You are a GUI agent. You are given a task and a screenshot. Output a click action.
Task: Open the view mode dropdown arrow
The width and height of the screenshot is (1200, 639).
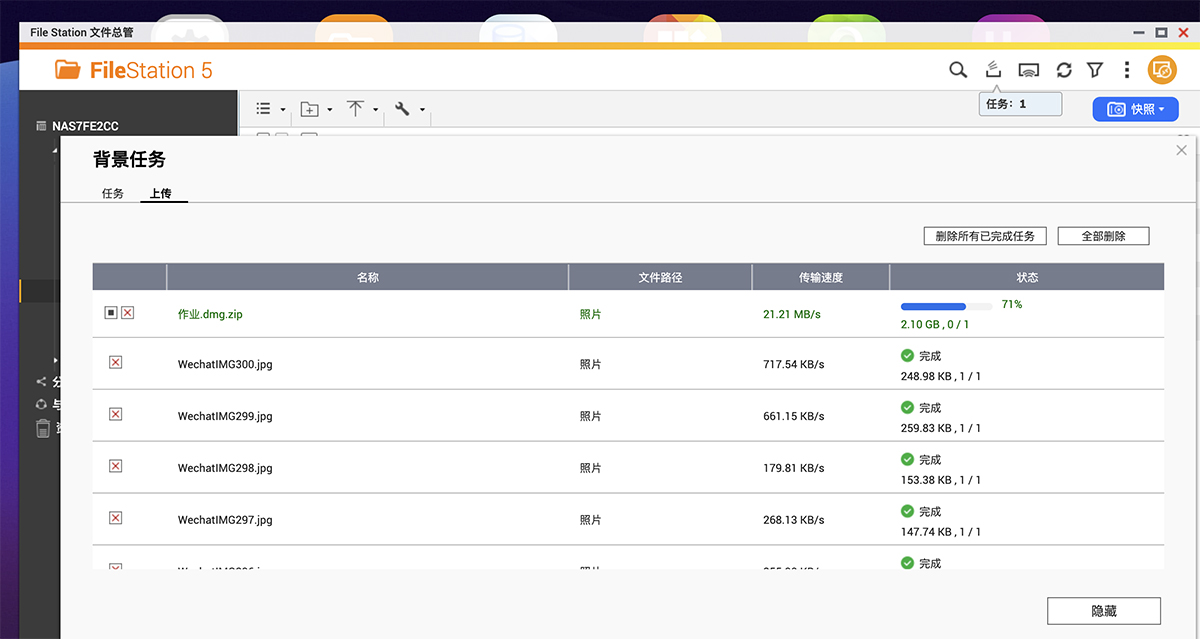[x=283, y=110]
